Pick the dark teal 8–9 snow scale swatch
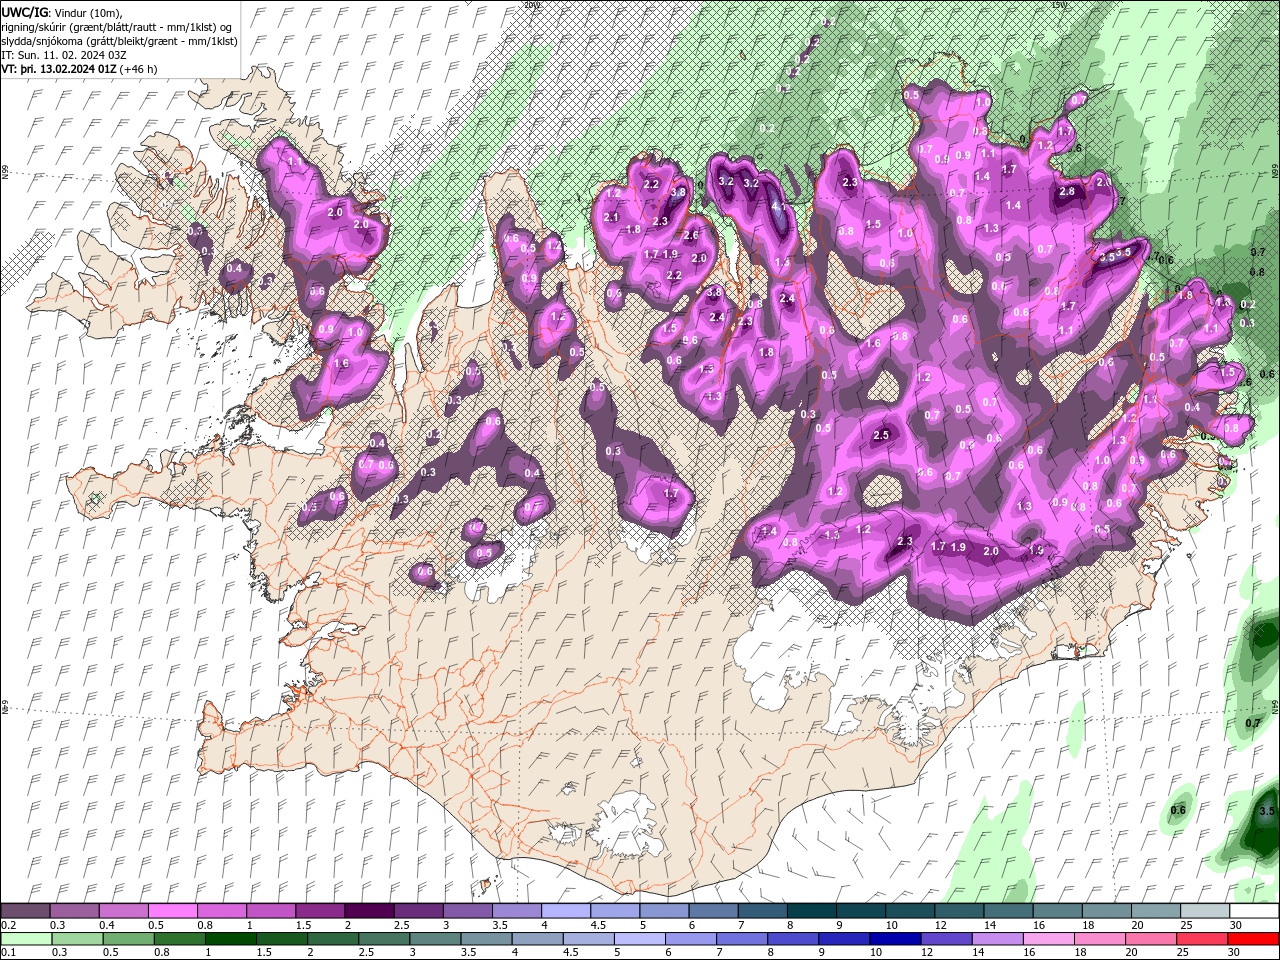The width and height of the screenshot is (1280, 960). 812,911
